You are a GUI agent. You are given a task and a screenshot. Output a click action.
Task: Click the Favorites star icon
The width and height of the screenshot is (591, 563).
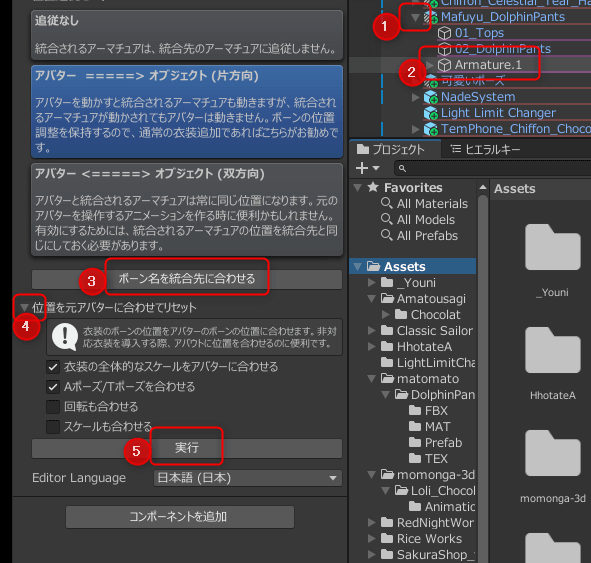coord(373,187)
